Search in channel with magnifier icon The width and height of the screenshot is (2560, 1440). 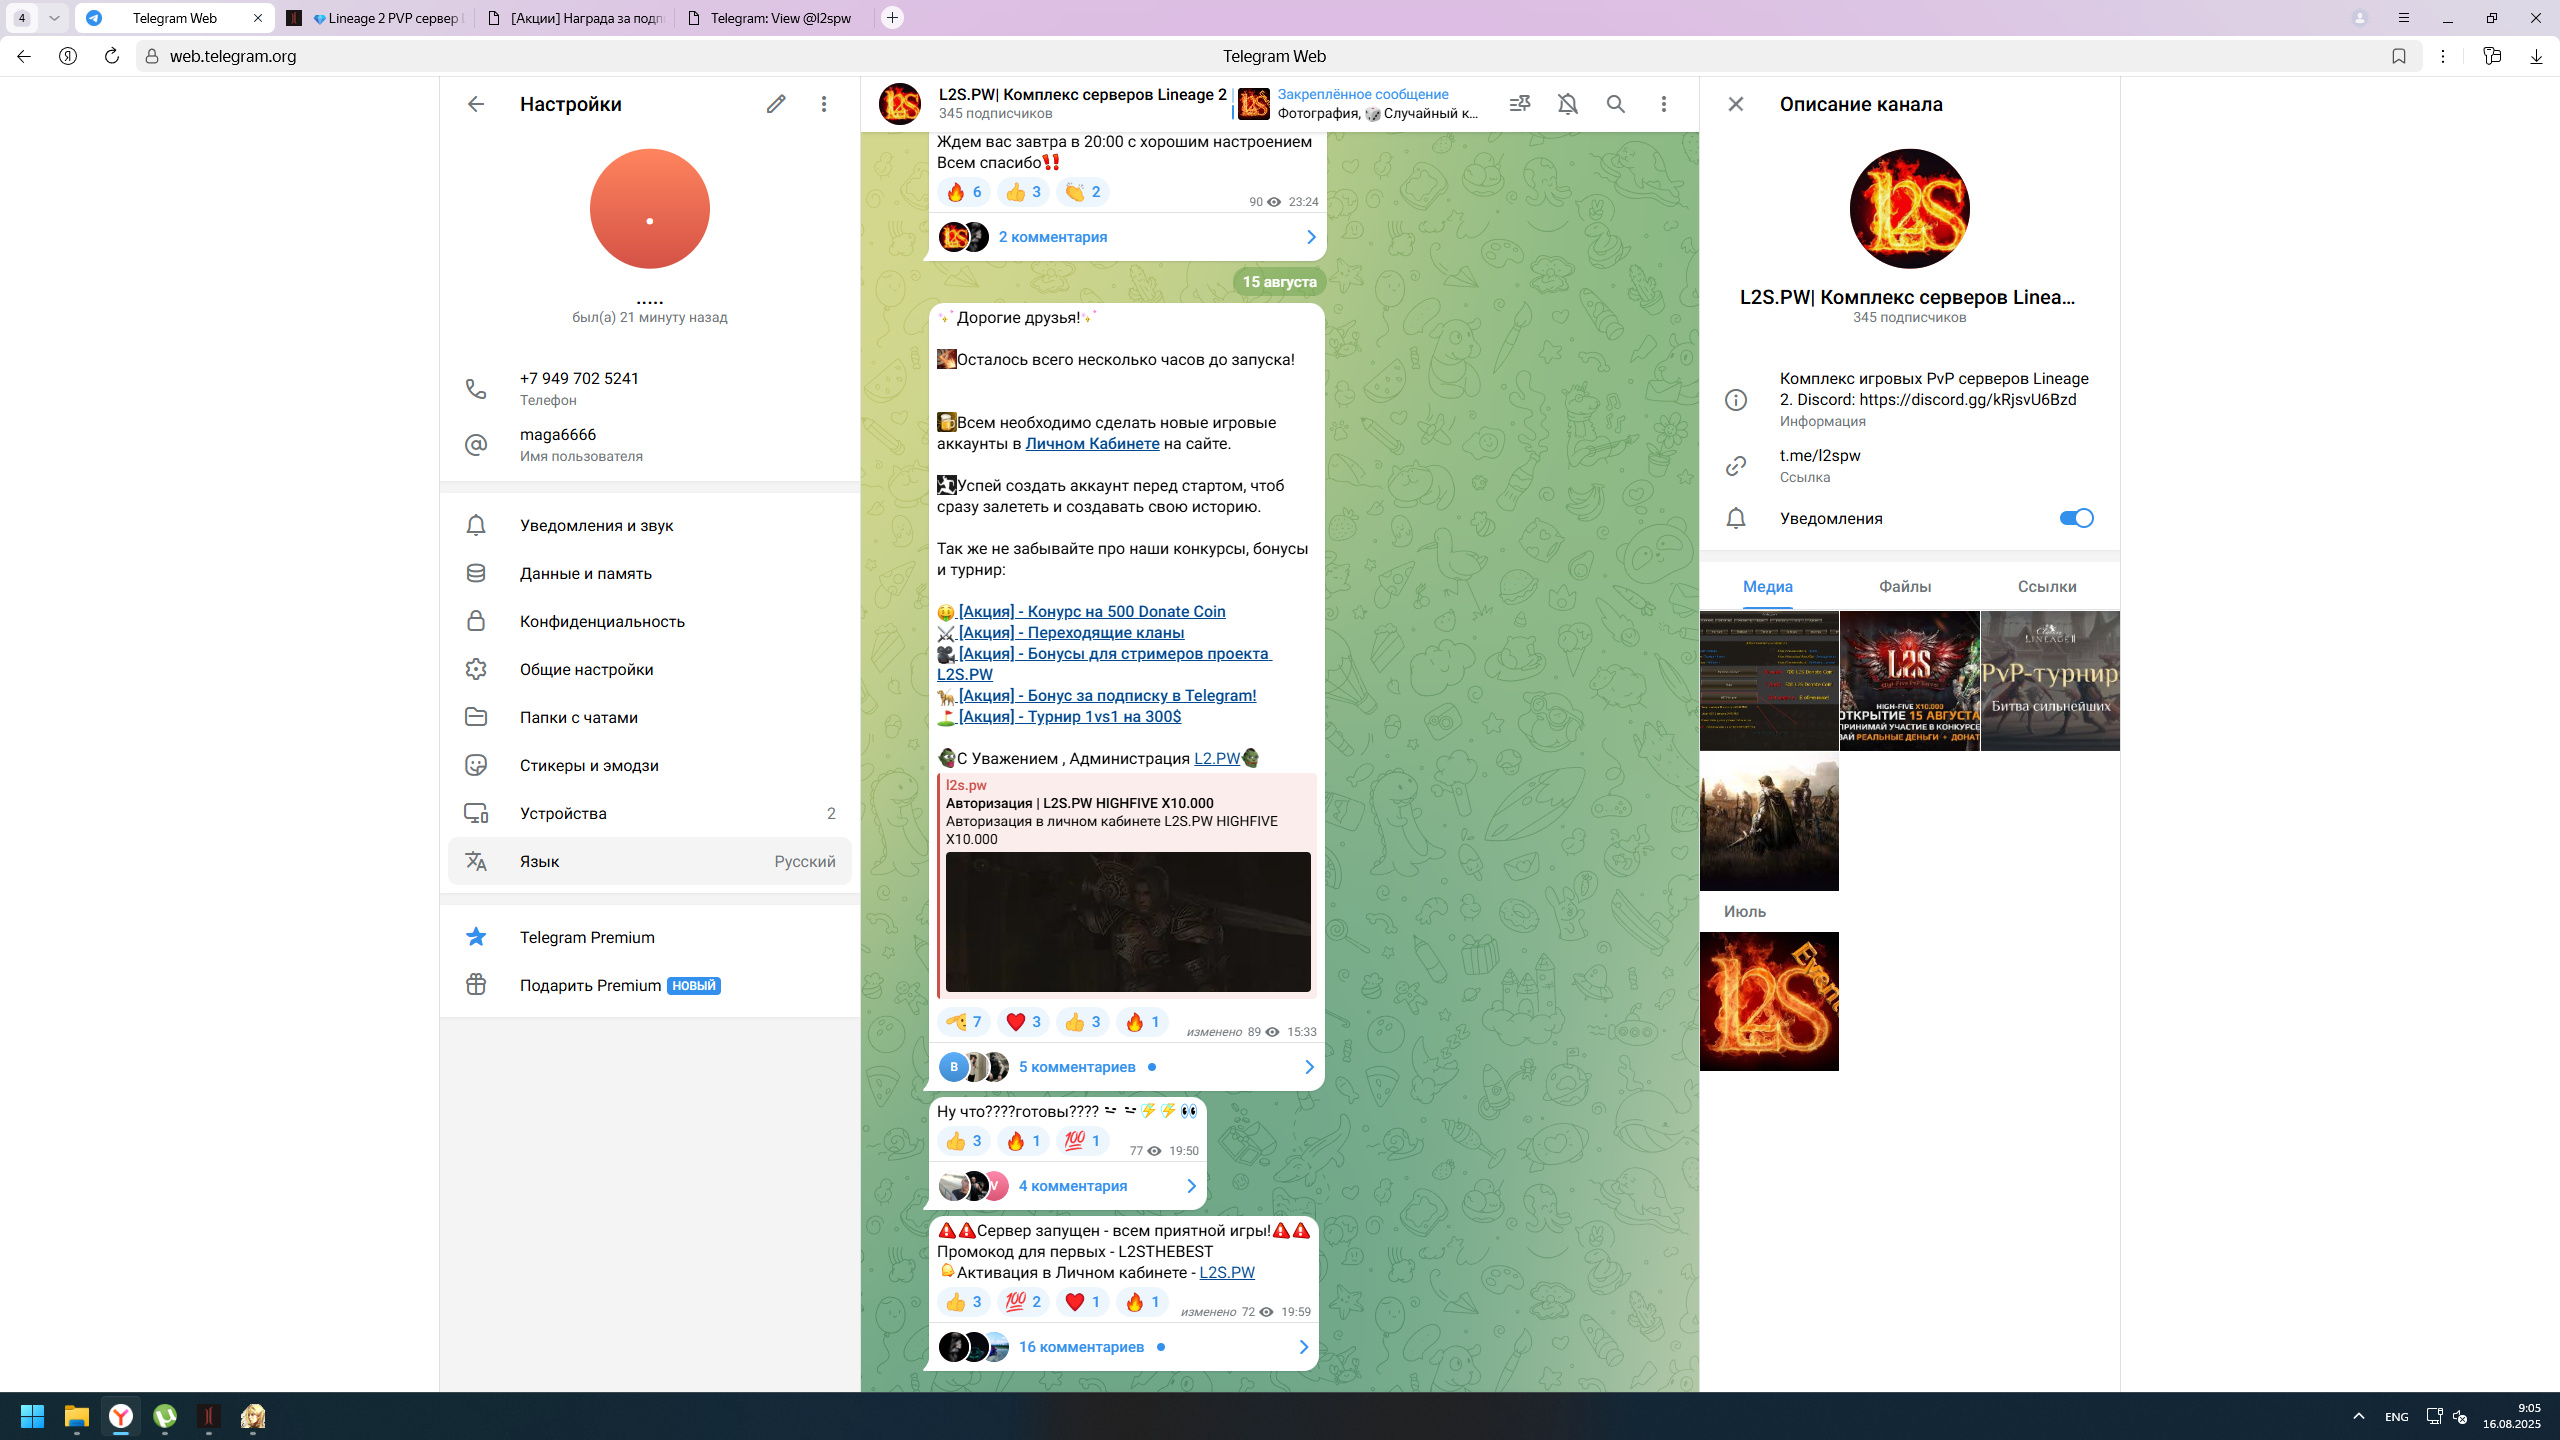pyautogui.click(x=1616, y=104)
